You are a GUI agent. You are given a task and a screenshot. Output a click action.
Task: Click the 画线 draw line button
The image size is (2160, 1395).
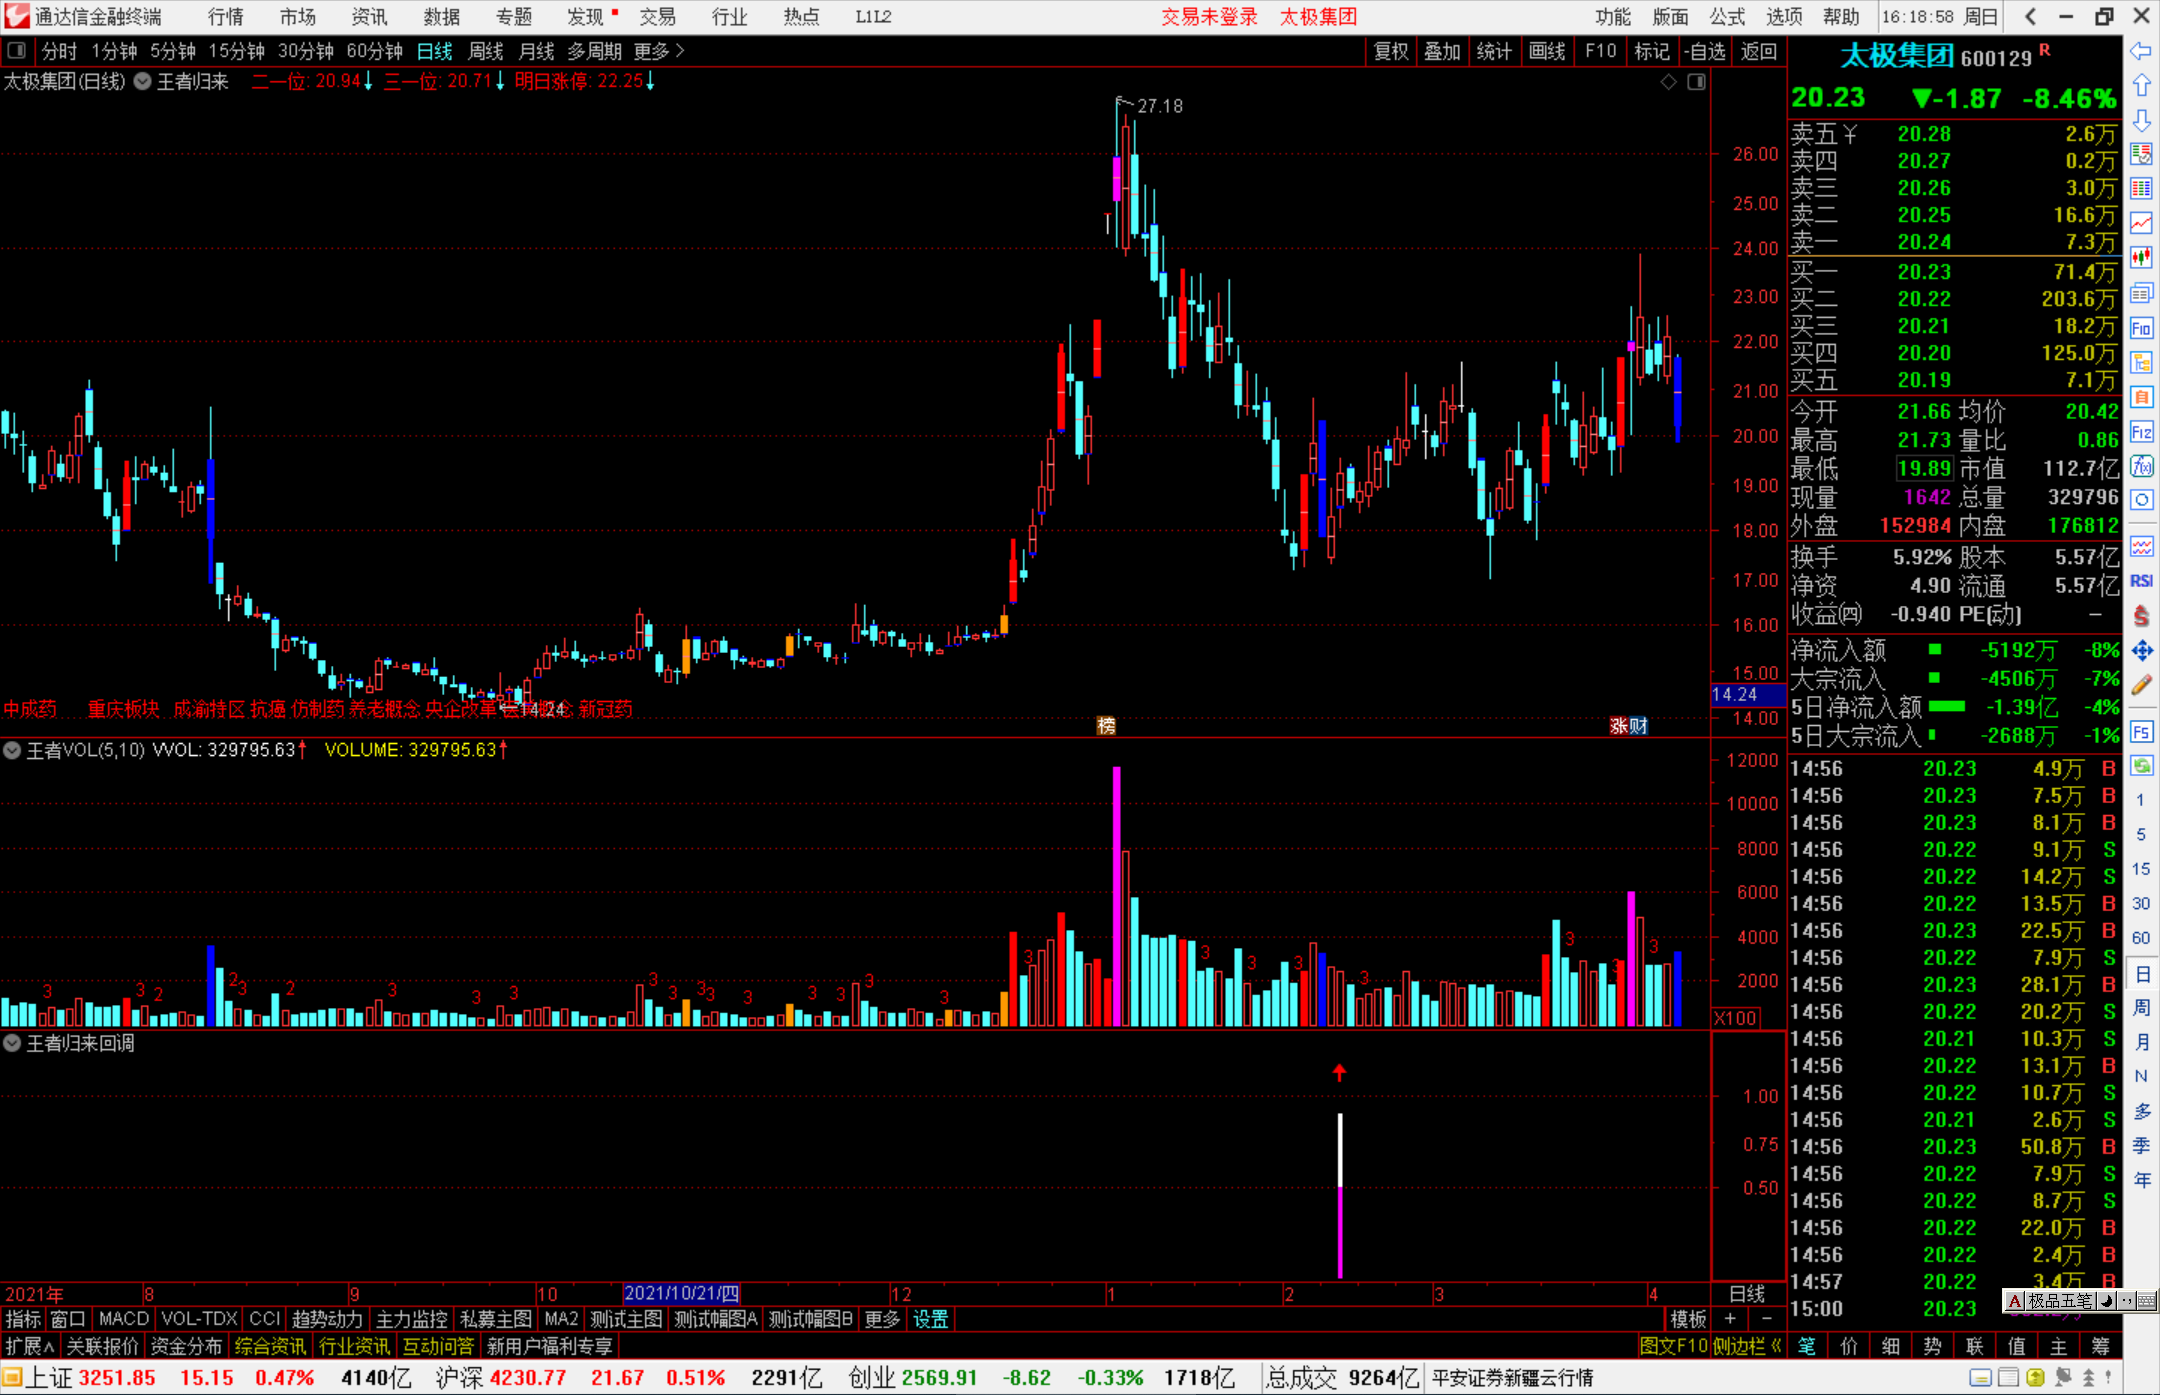[1547, 51]
